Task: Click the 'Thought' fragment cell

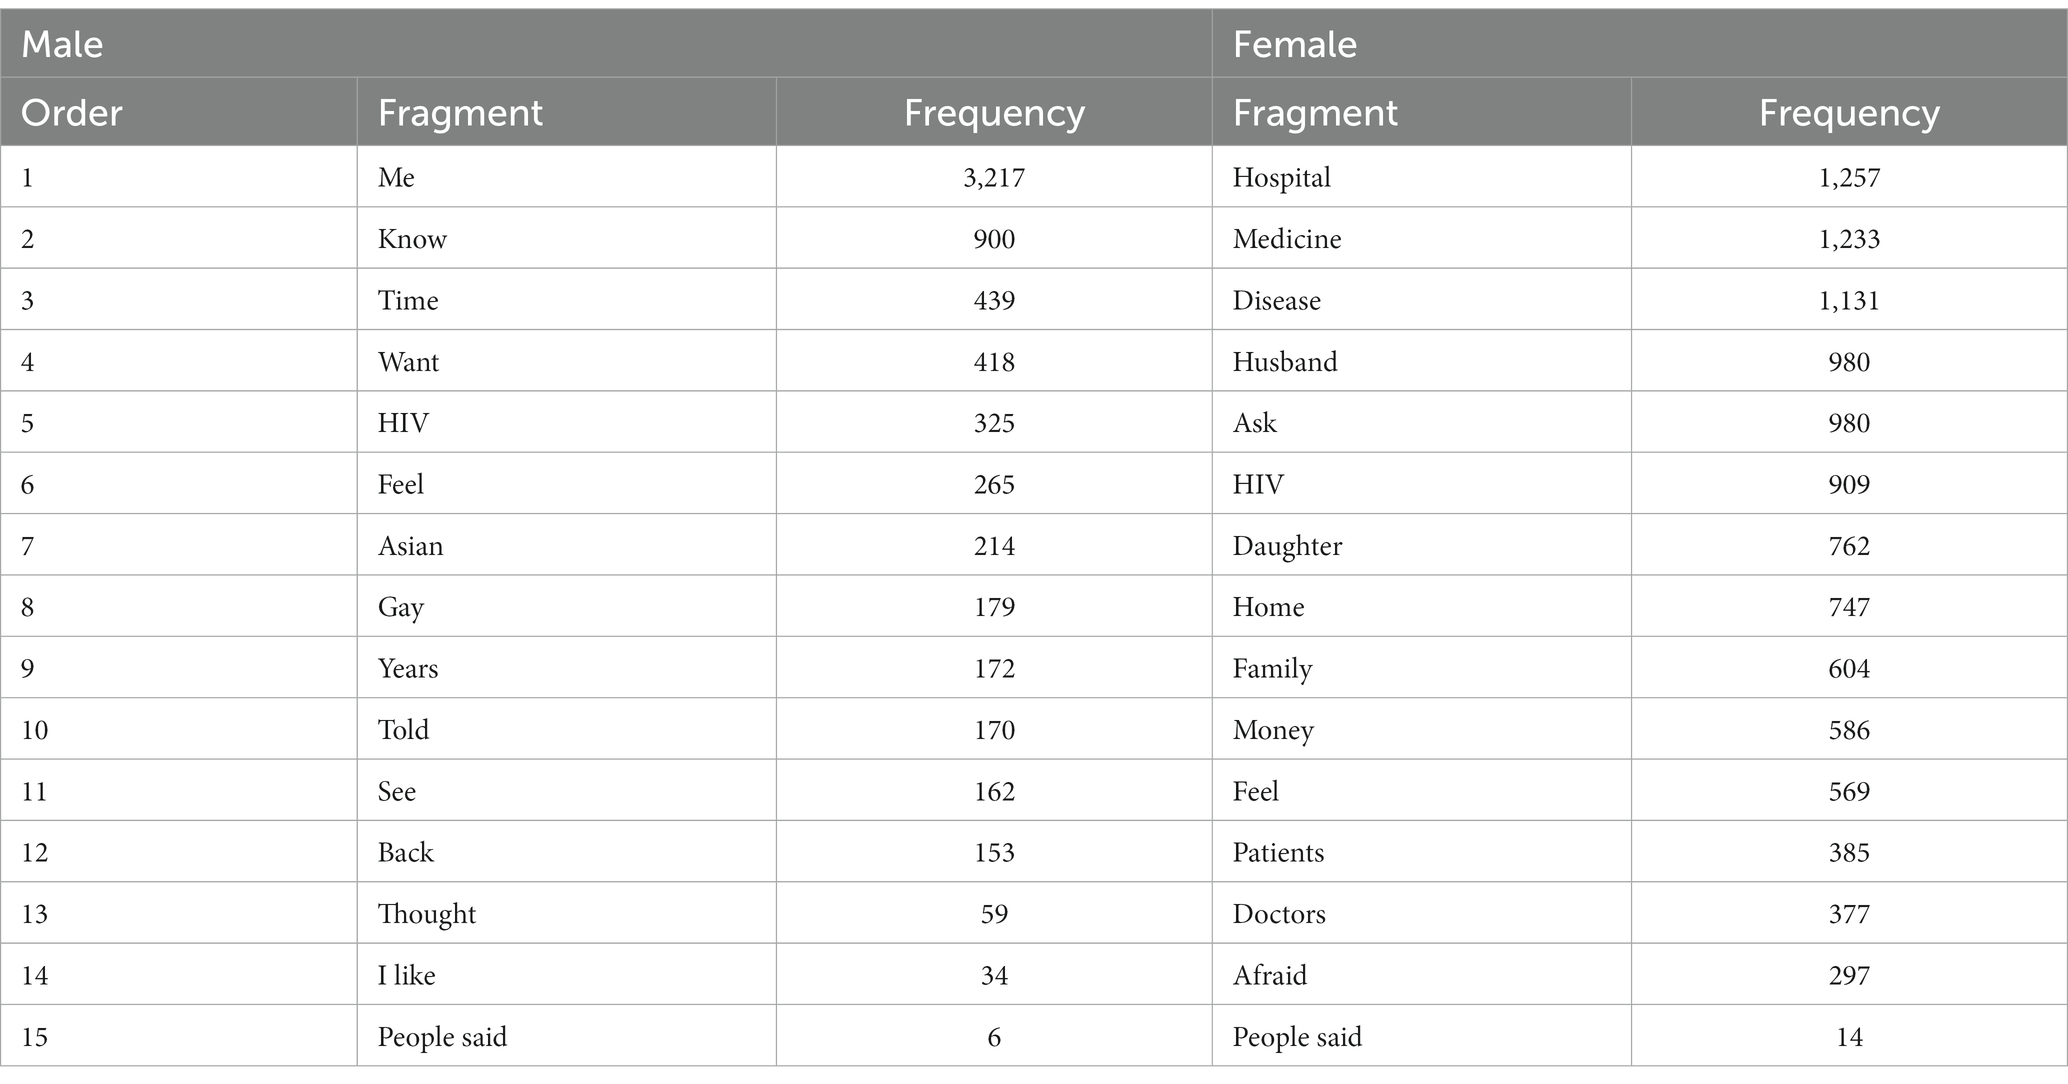Action: 566,913
